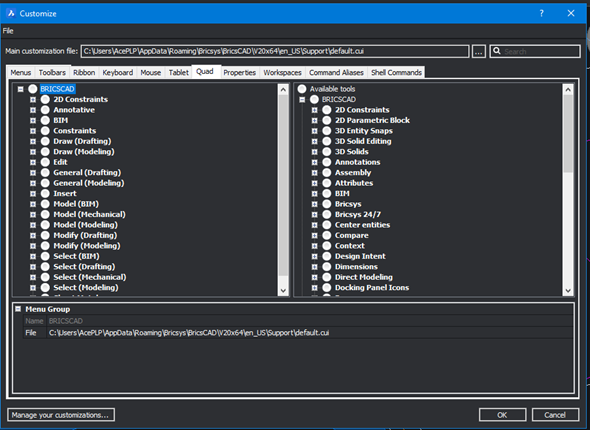Switch to the Menus tab

click(21, 72)
